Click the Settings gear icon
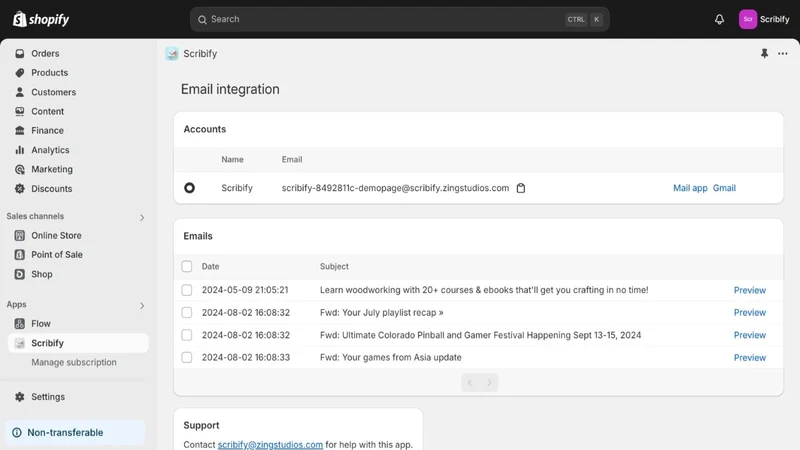 (19, 396)
